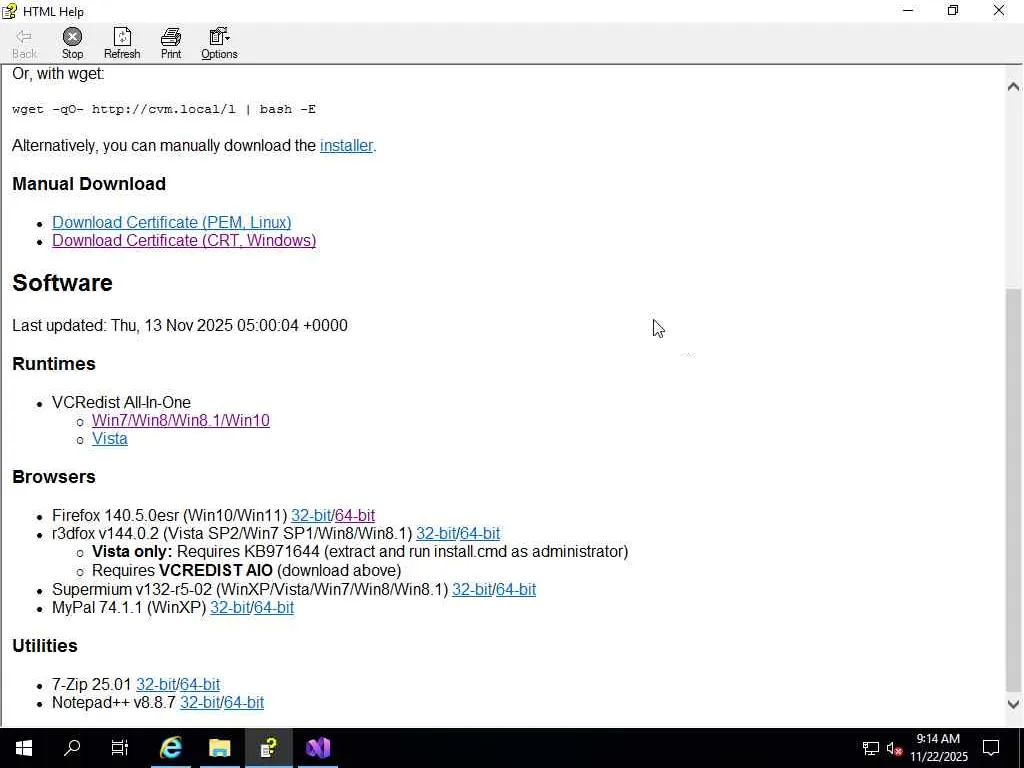
Task: Launch Internet Explorer from taskbar
Action: tap(170, 748)
